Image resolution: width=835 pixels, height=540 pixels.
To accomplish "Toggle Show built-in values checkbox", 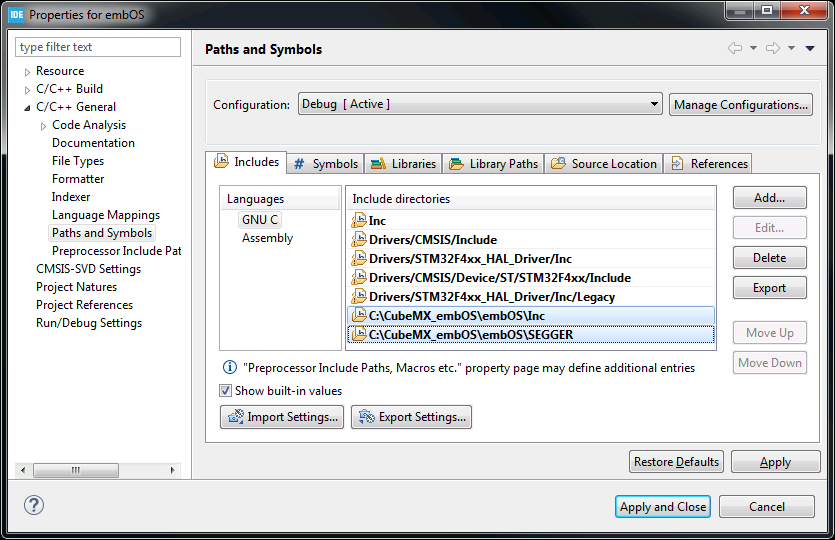I will (226, 391).
